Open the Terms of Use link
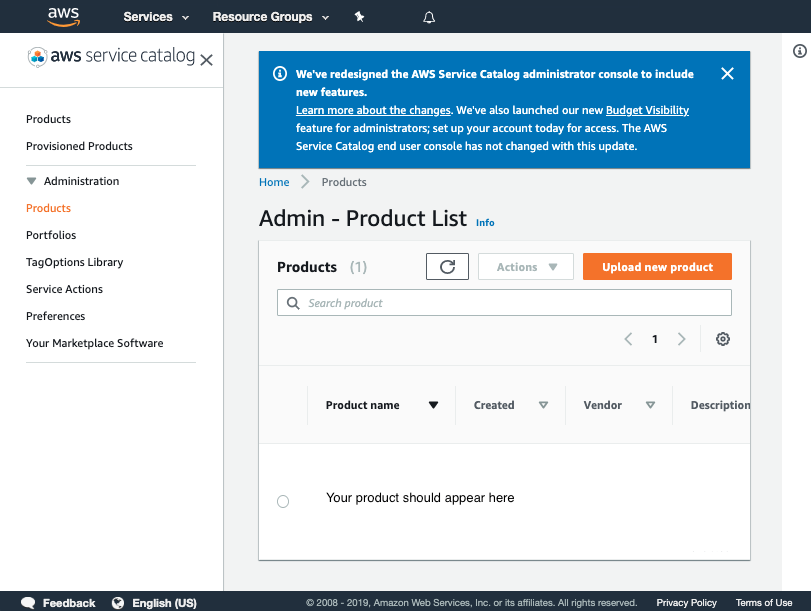This screenshot has width=811, height=611. (764, 603)
